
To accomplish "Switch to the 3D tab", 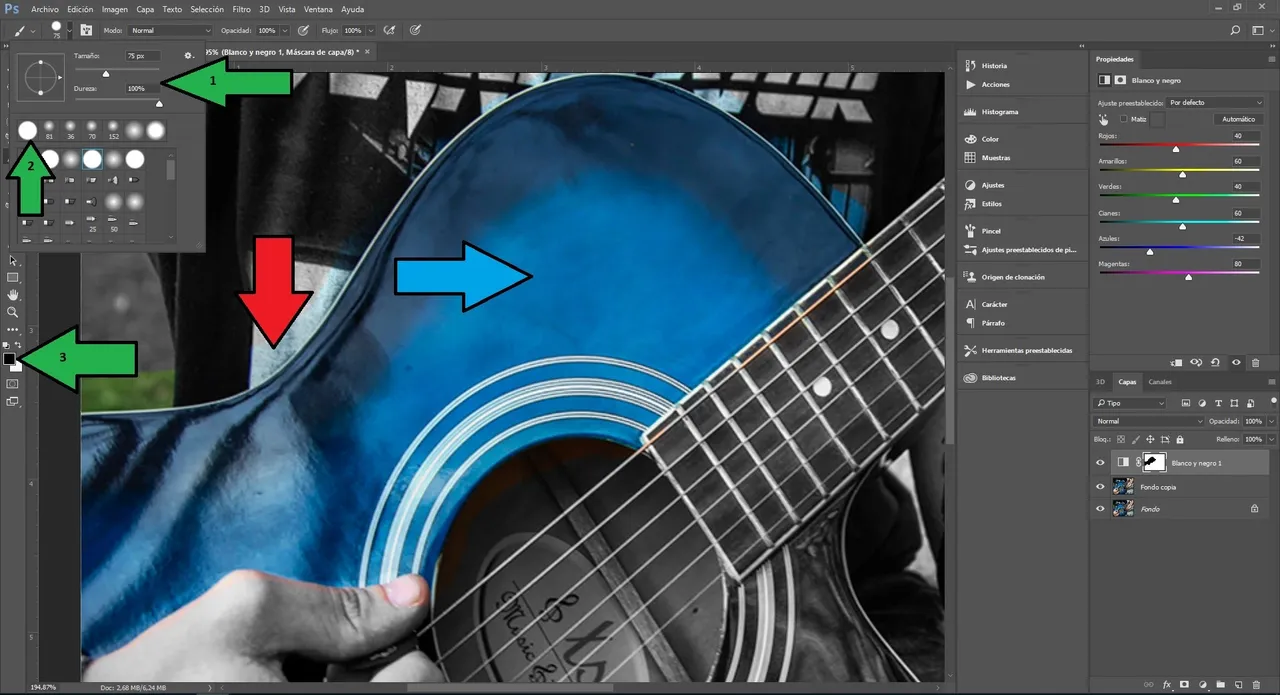I will pyautogui.click(x=1100, y=382).
